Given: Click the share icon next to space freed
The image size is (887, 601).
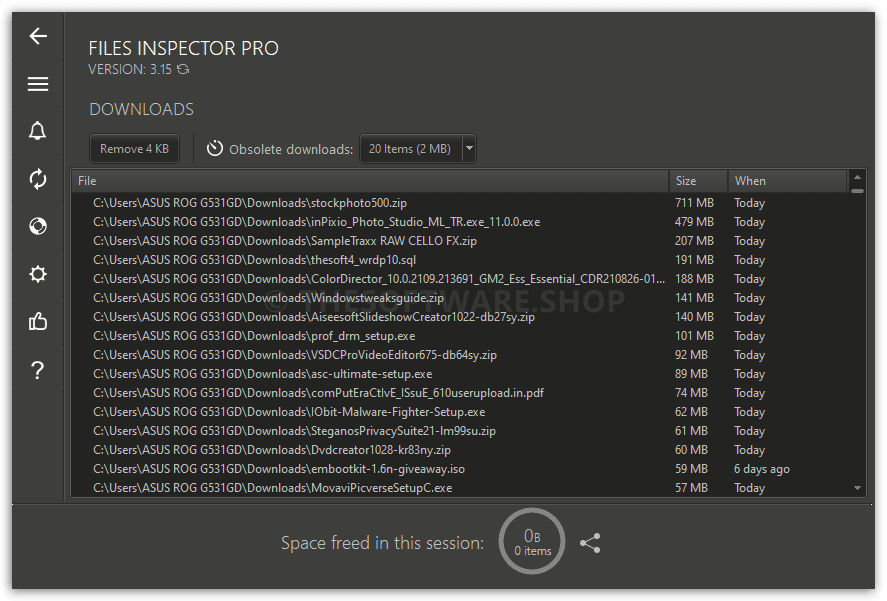Looking at the screenshot, I should coord(590,543).
